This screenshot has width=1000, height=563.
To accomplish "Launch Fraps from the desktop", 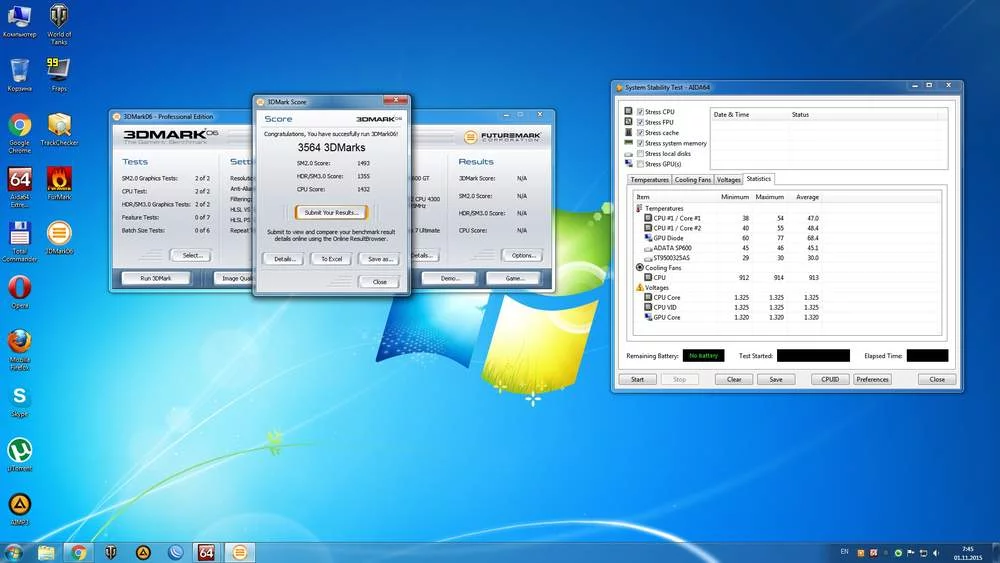I will click(x=59, y=70).
